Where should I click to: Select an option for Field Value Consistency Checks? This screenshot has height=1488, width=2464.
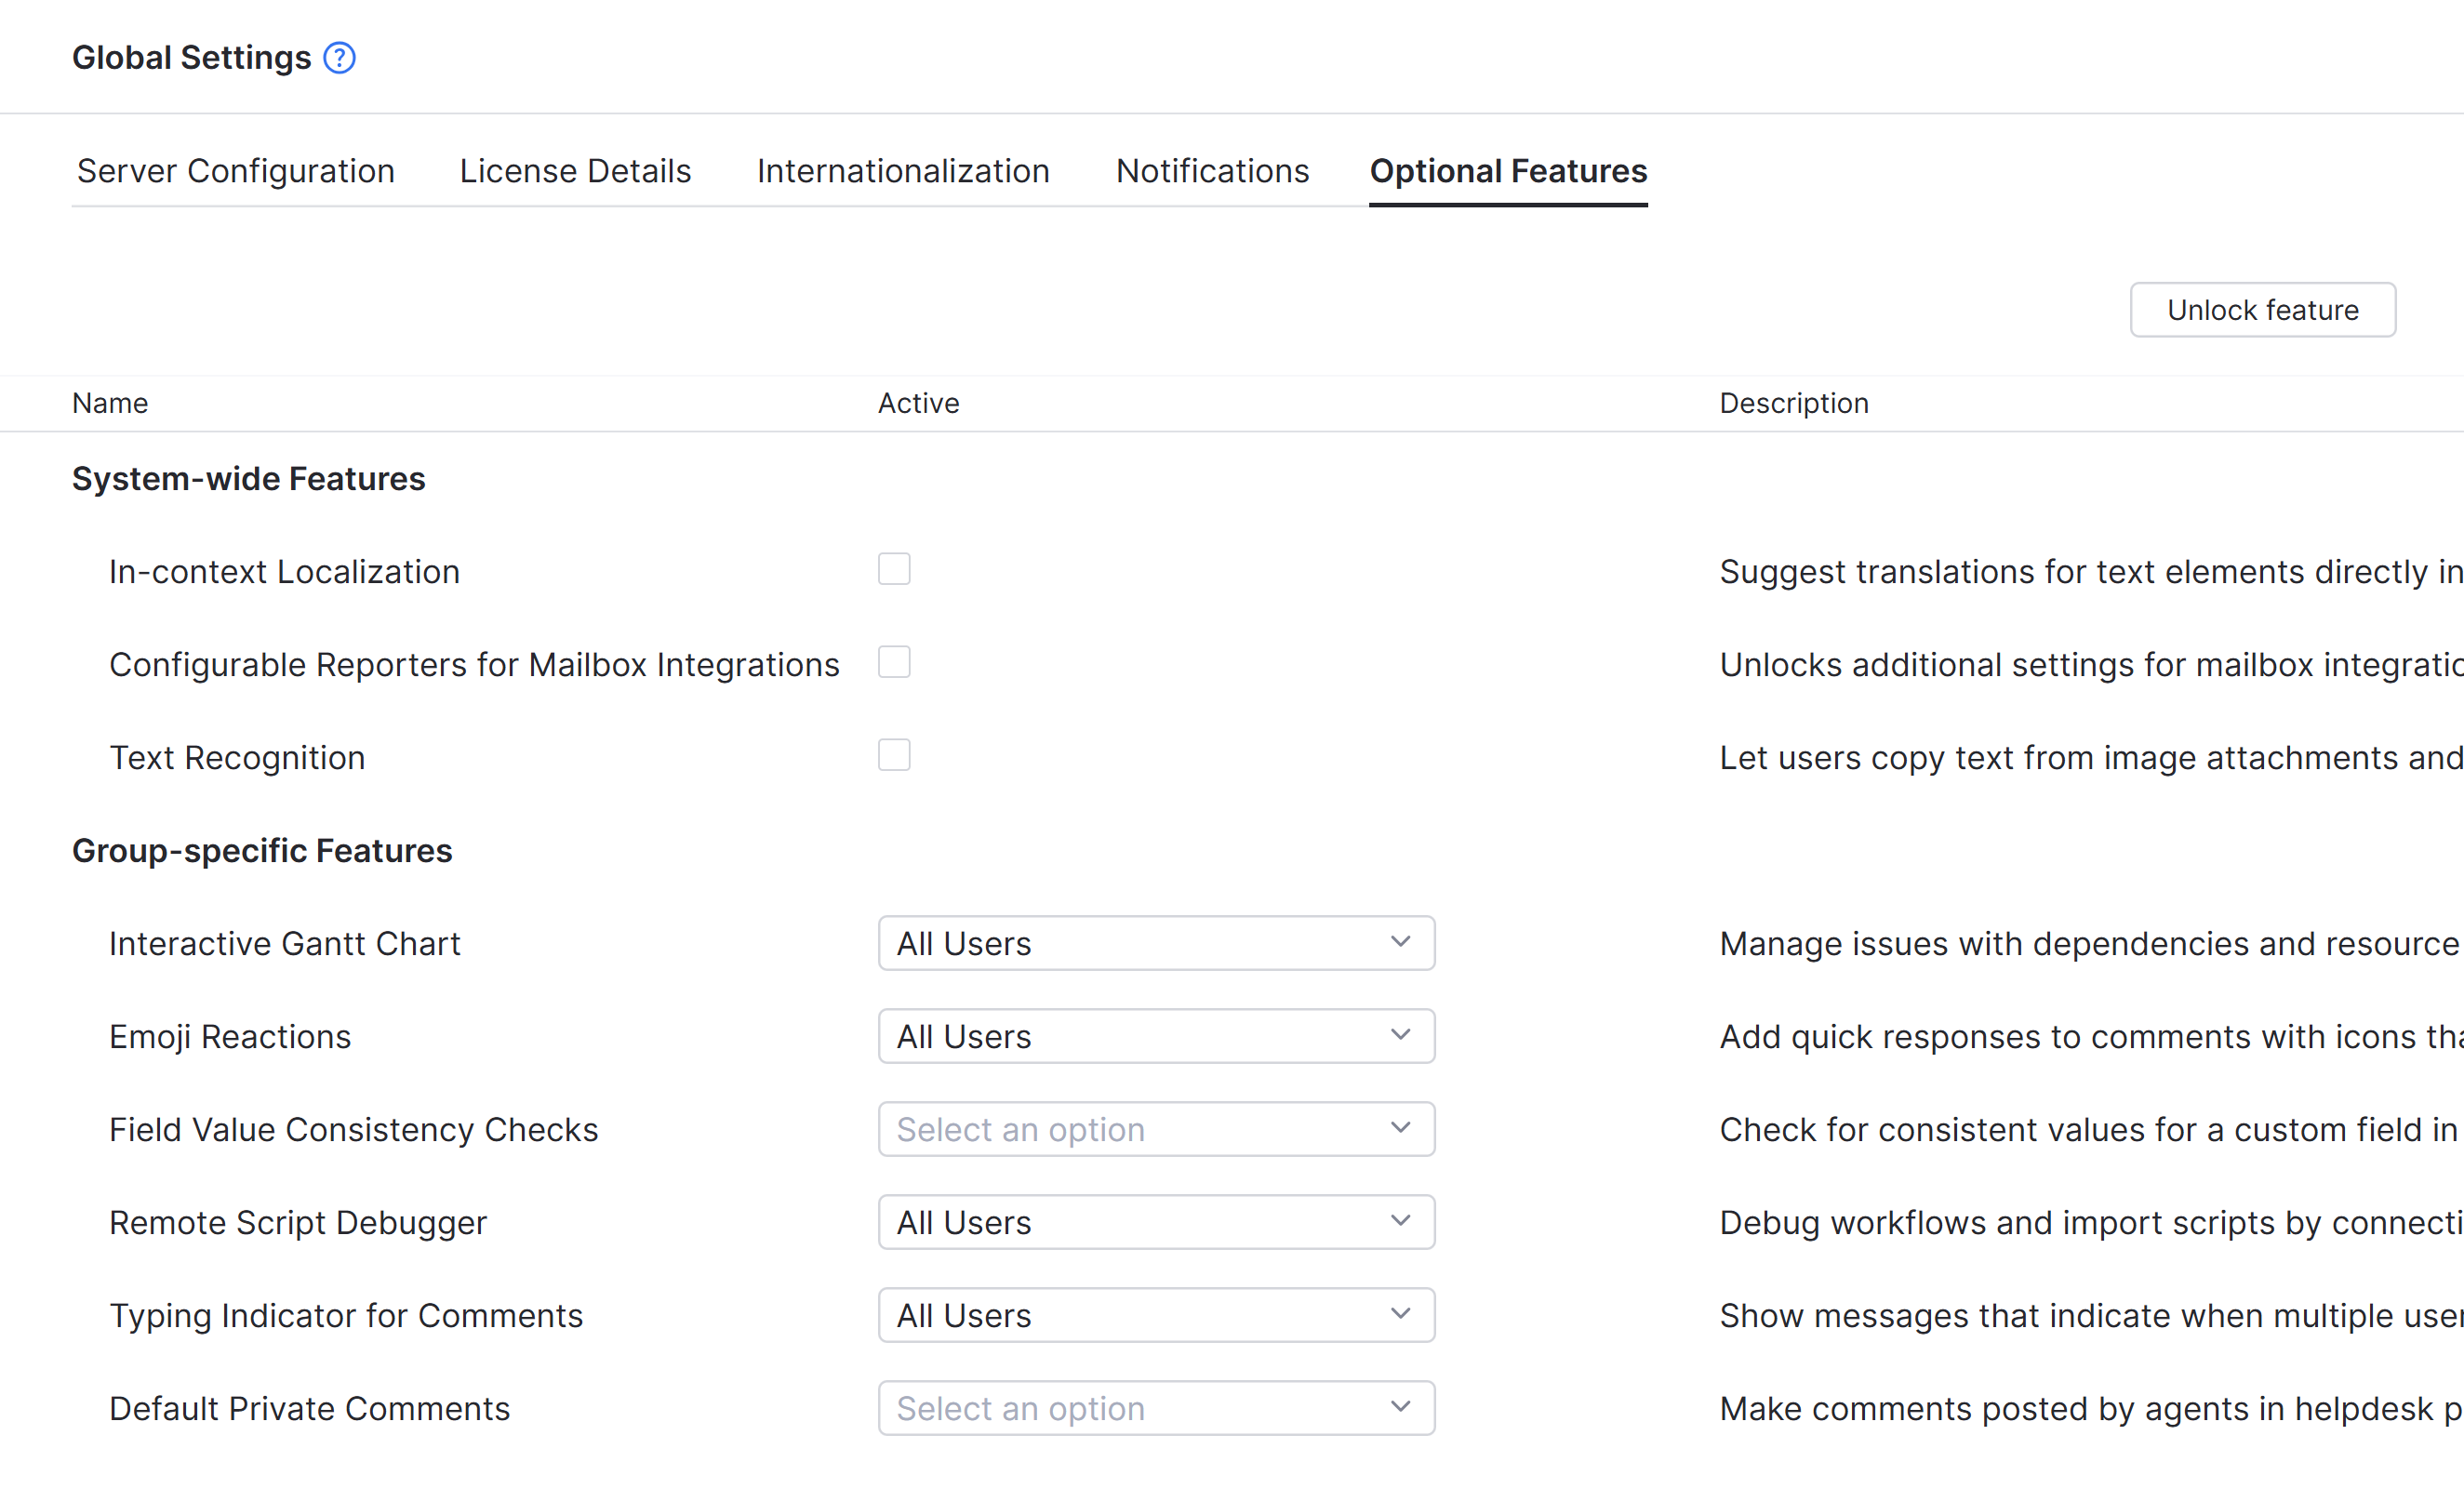click(1155, 1128)
